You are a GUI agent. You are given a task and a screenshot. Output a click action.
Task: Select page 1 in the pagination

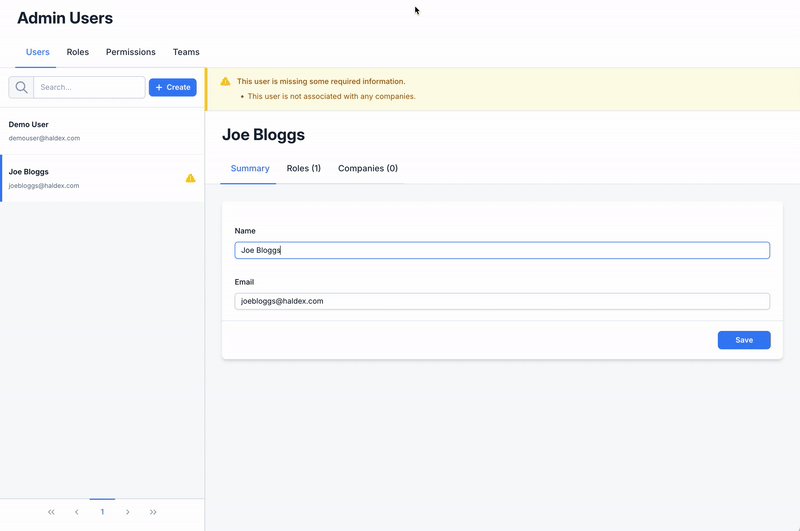click(102, 512)
